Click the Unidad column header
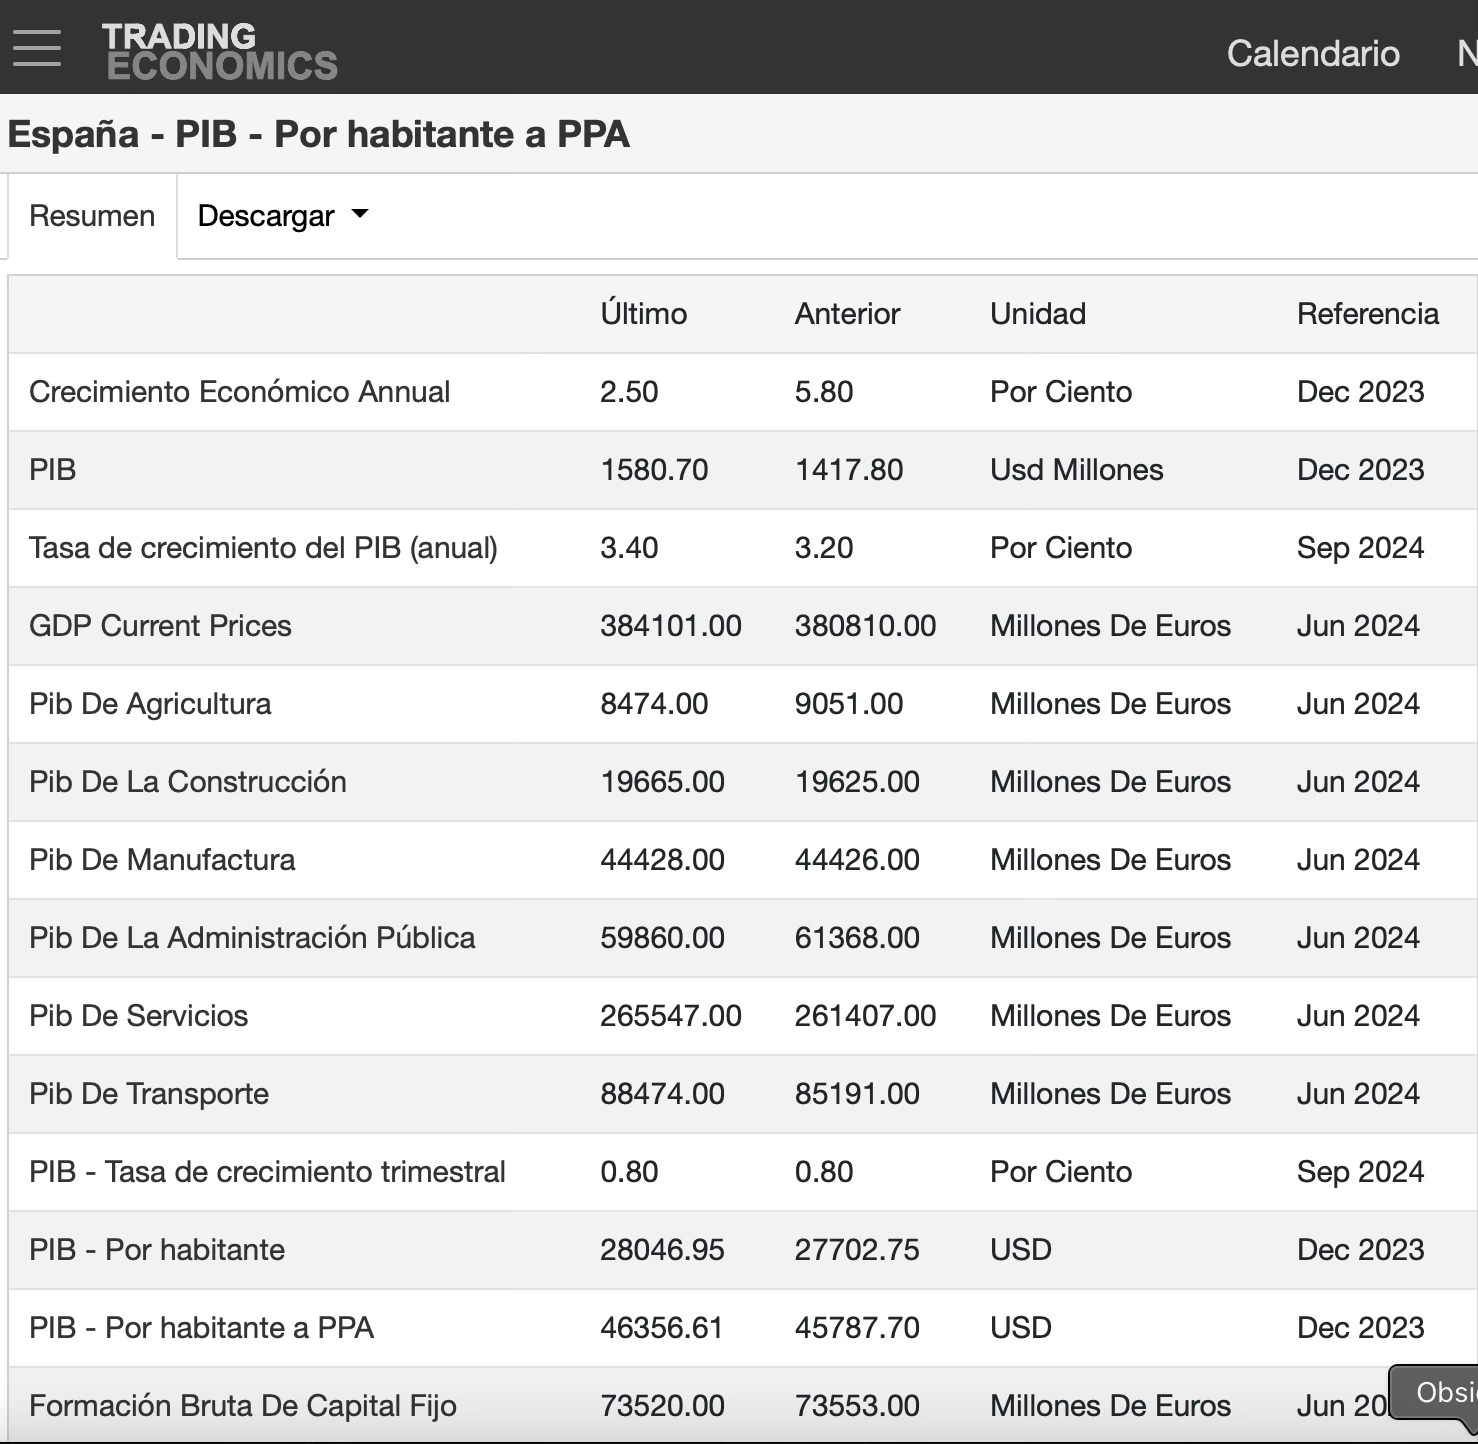 pos(1038,314)
